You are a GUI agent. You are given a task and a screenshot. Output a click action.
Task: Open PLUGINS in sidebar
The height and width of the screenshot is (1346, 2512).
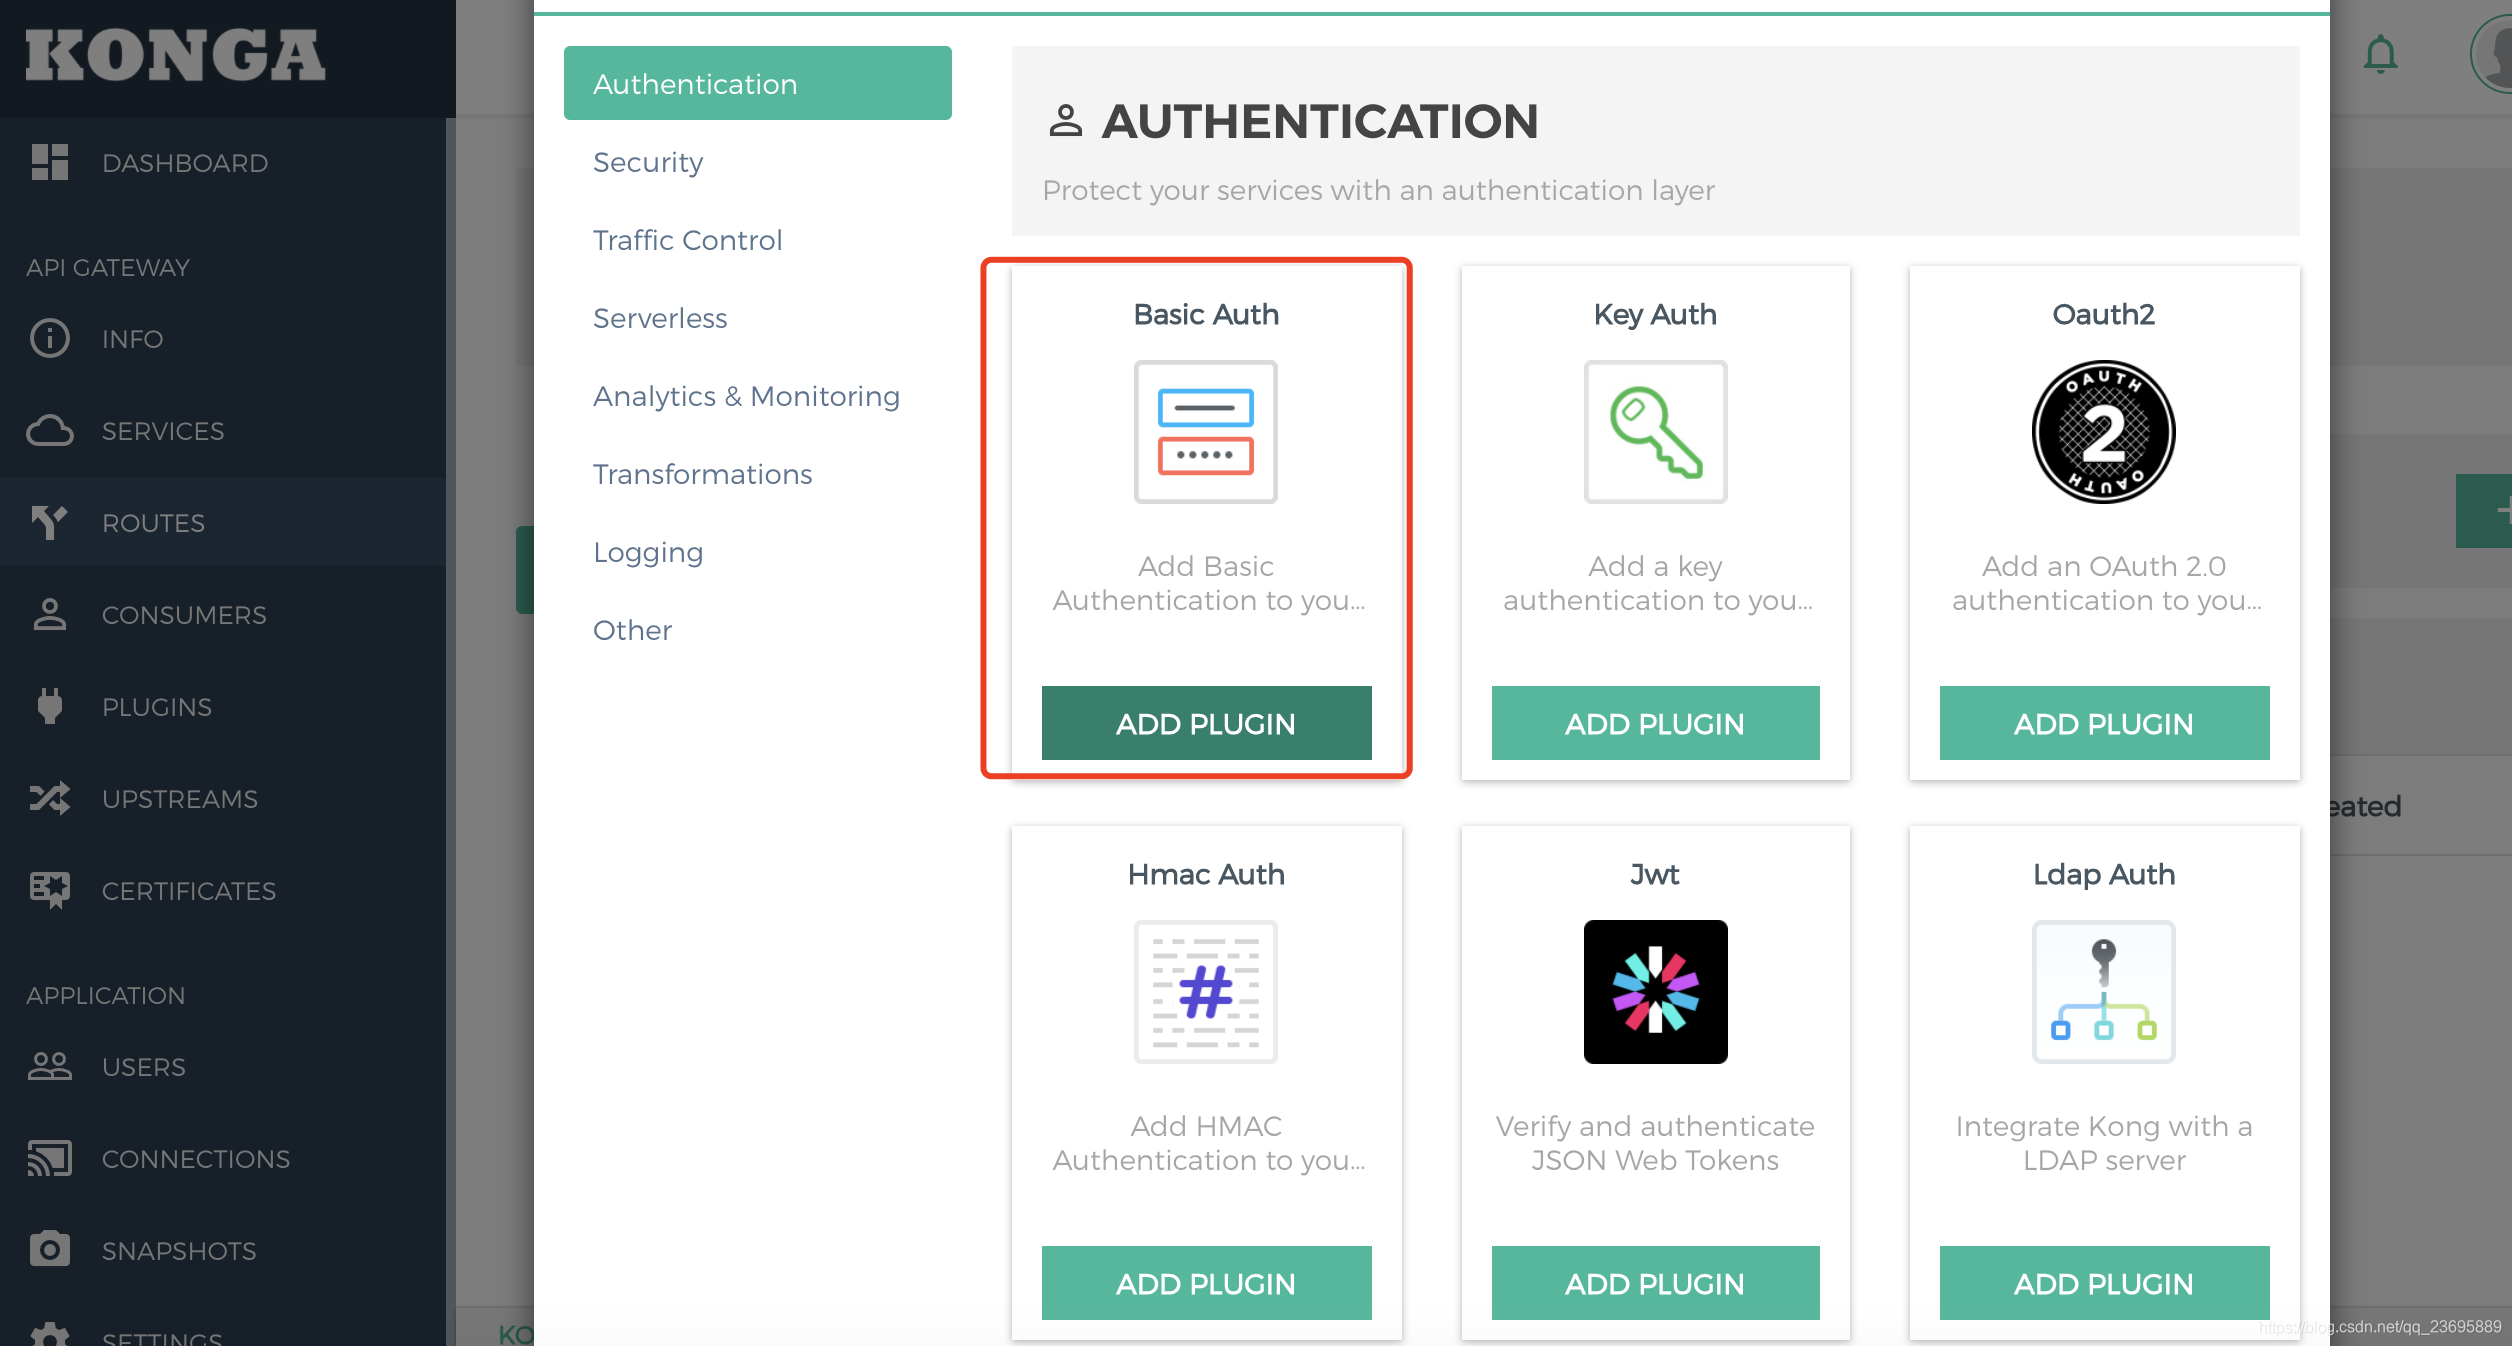pyautogui.click(x=223, y=706)
